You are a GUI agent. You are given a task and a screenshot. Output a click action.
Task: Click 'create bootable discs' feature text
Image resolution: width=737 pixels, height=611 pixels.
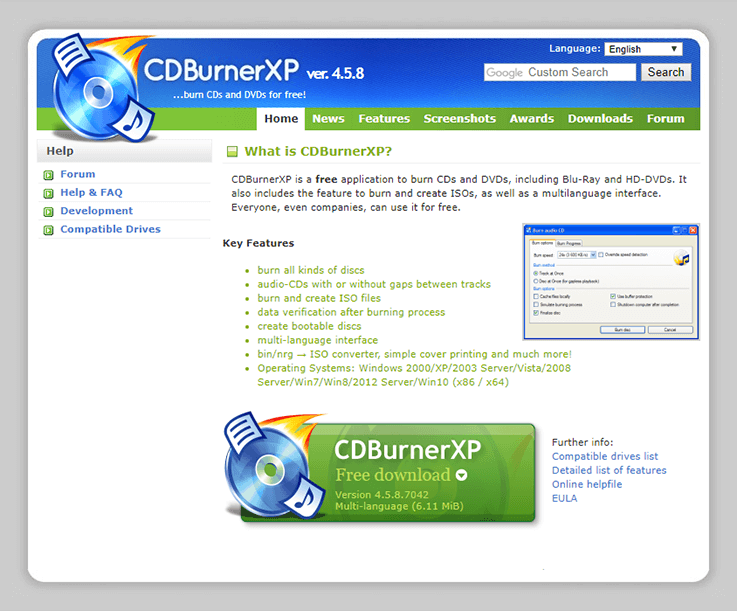coord(309,326)
